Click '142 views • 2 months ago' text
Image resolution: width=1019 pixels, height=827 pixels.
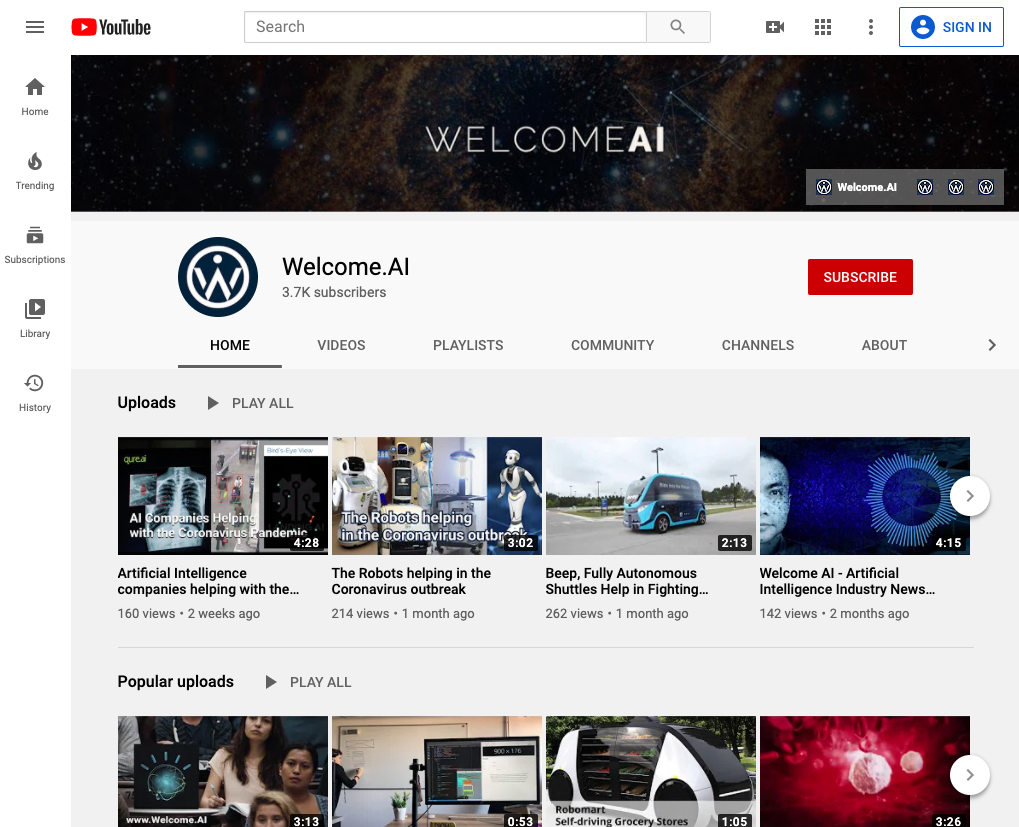pos(834,613)
